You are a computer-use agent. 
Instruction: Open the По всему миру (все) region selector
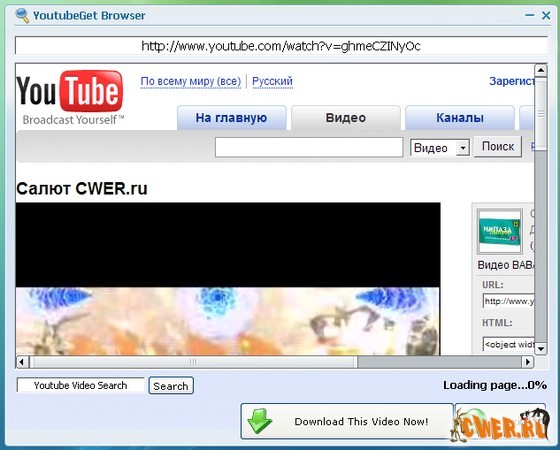(x=191, y=81)
